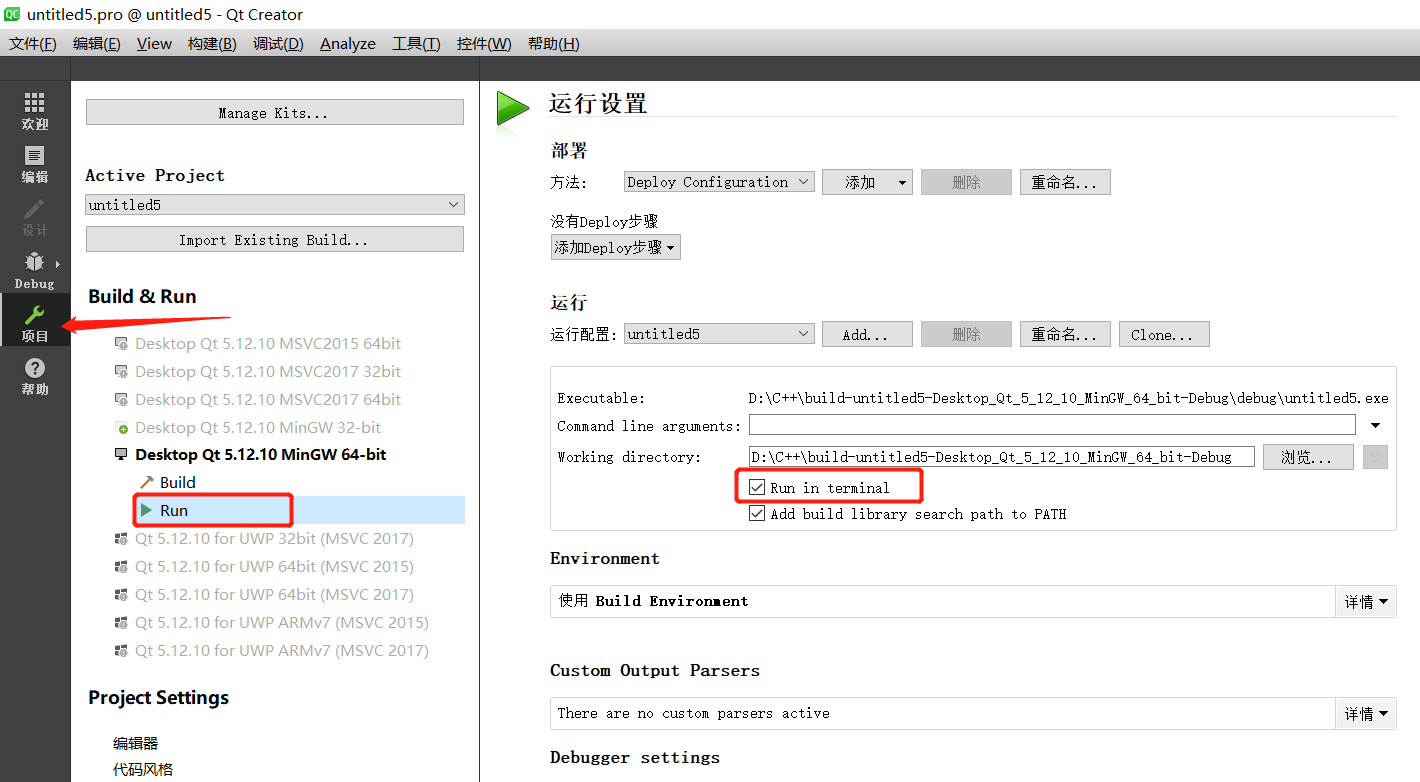Open the 工具 (Tools) menu
This screenshot has width=1420, height=782.
416,43
